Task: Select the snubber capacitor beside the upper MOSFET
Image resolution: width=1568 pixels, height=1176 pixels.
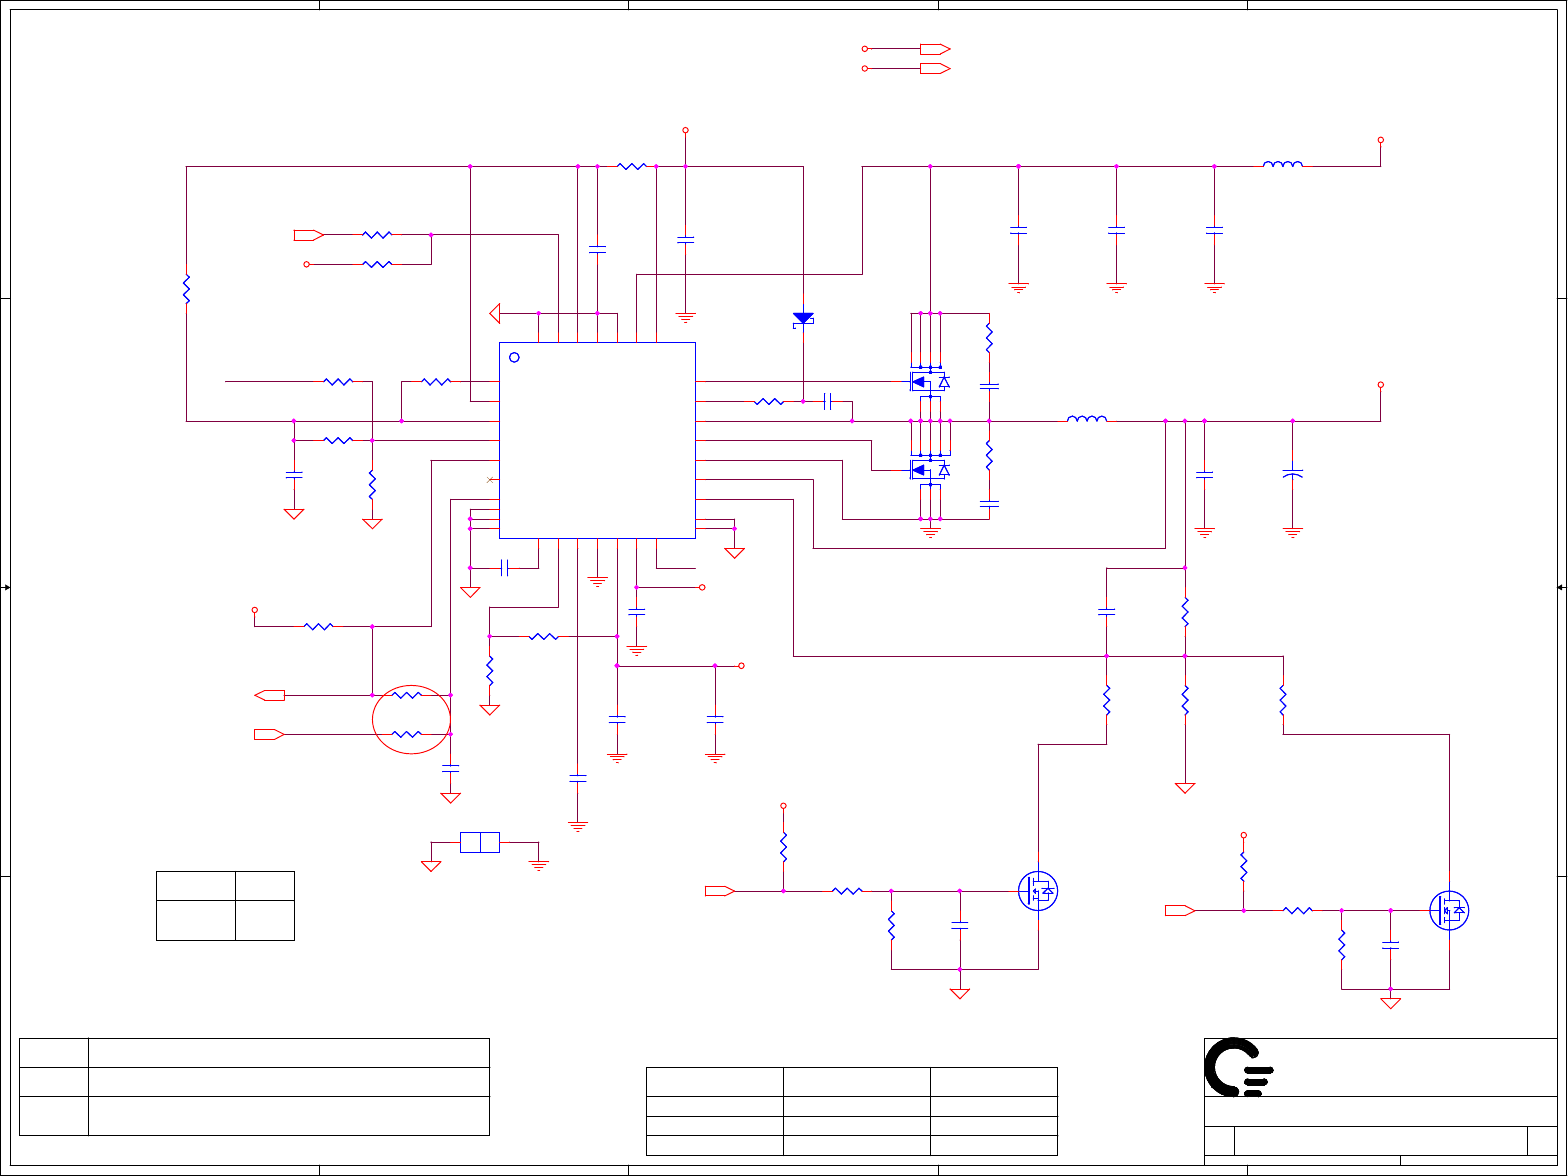Action: (989, 386)
